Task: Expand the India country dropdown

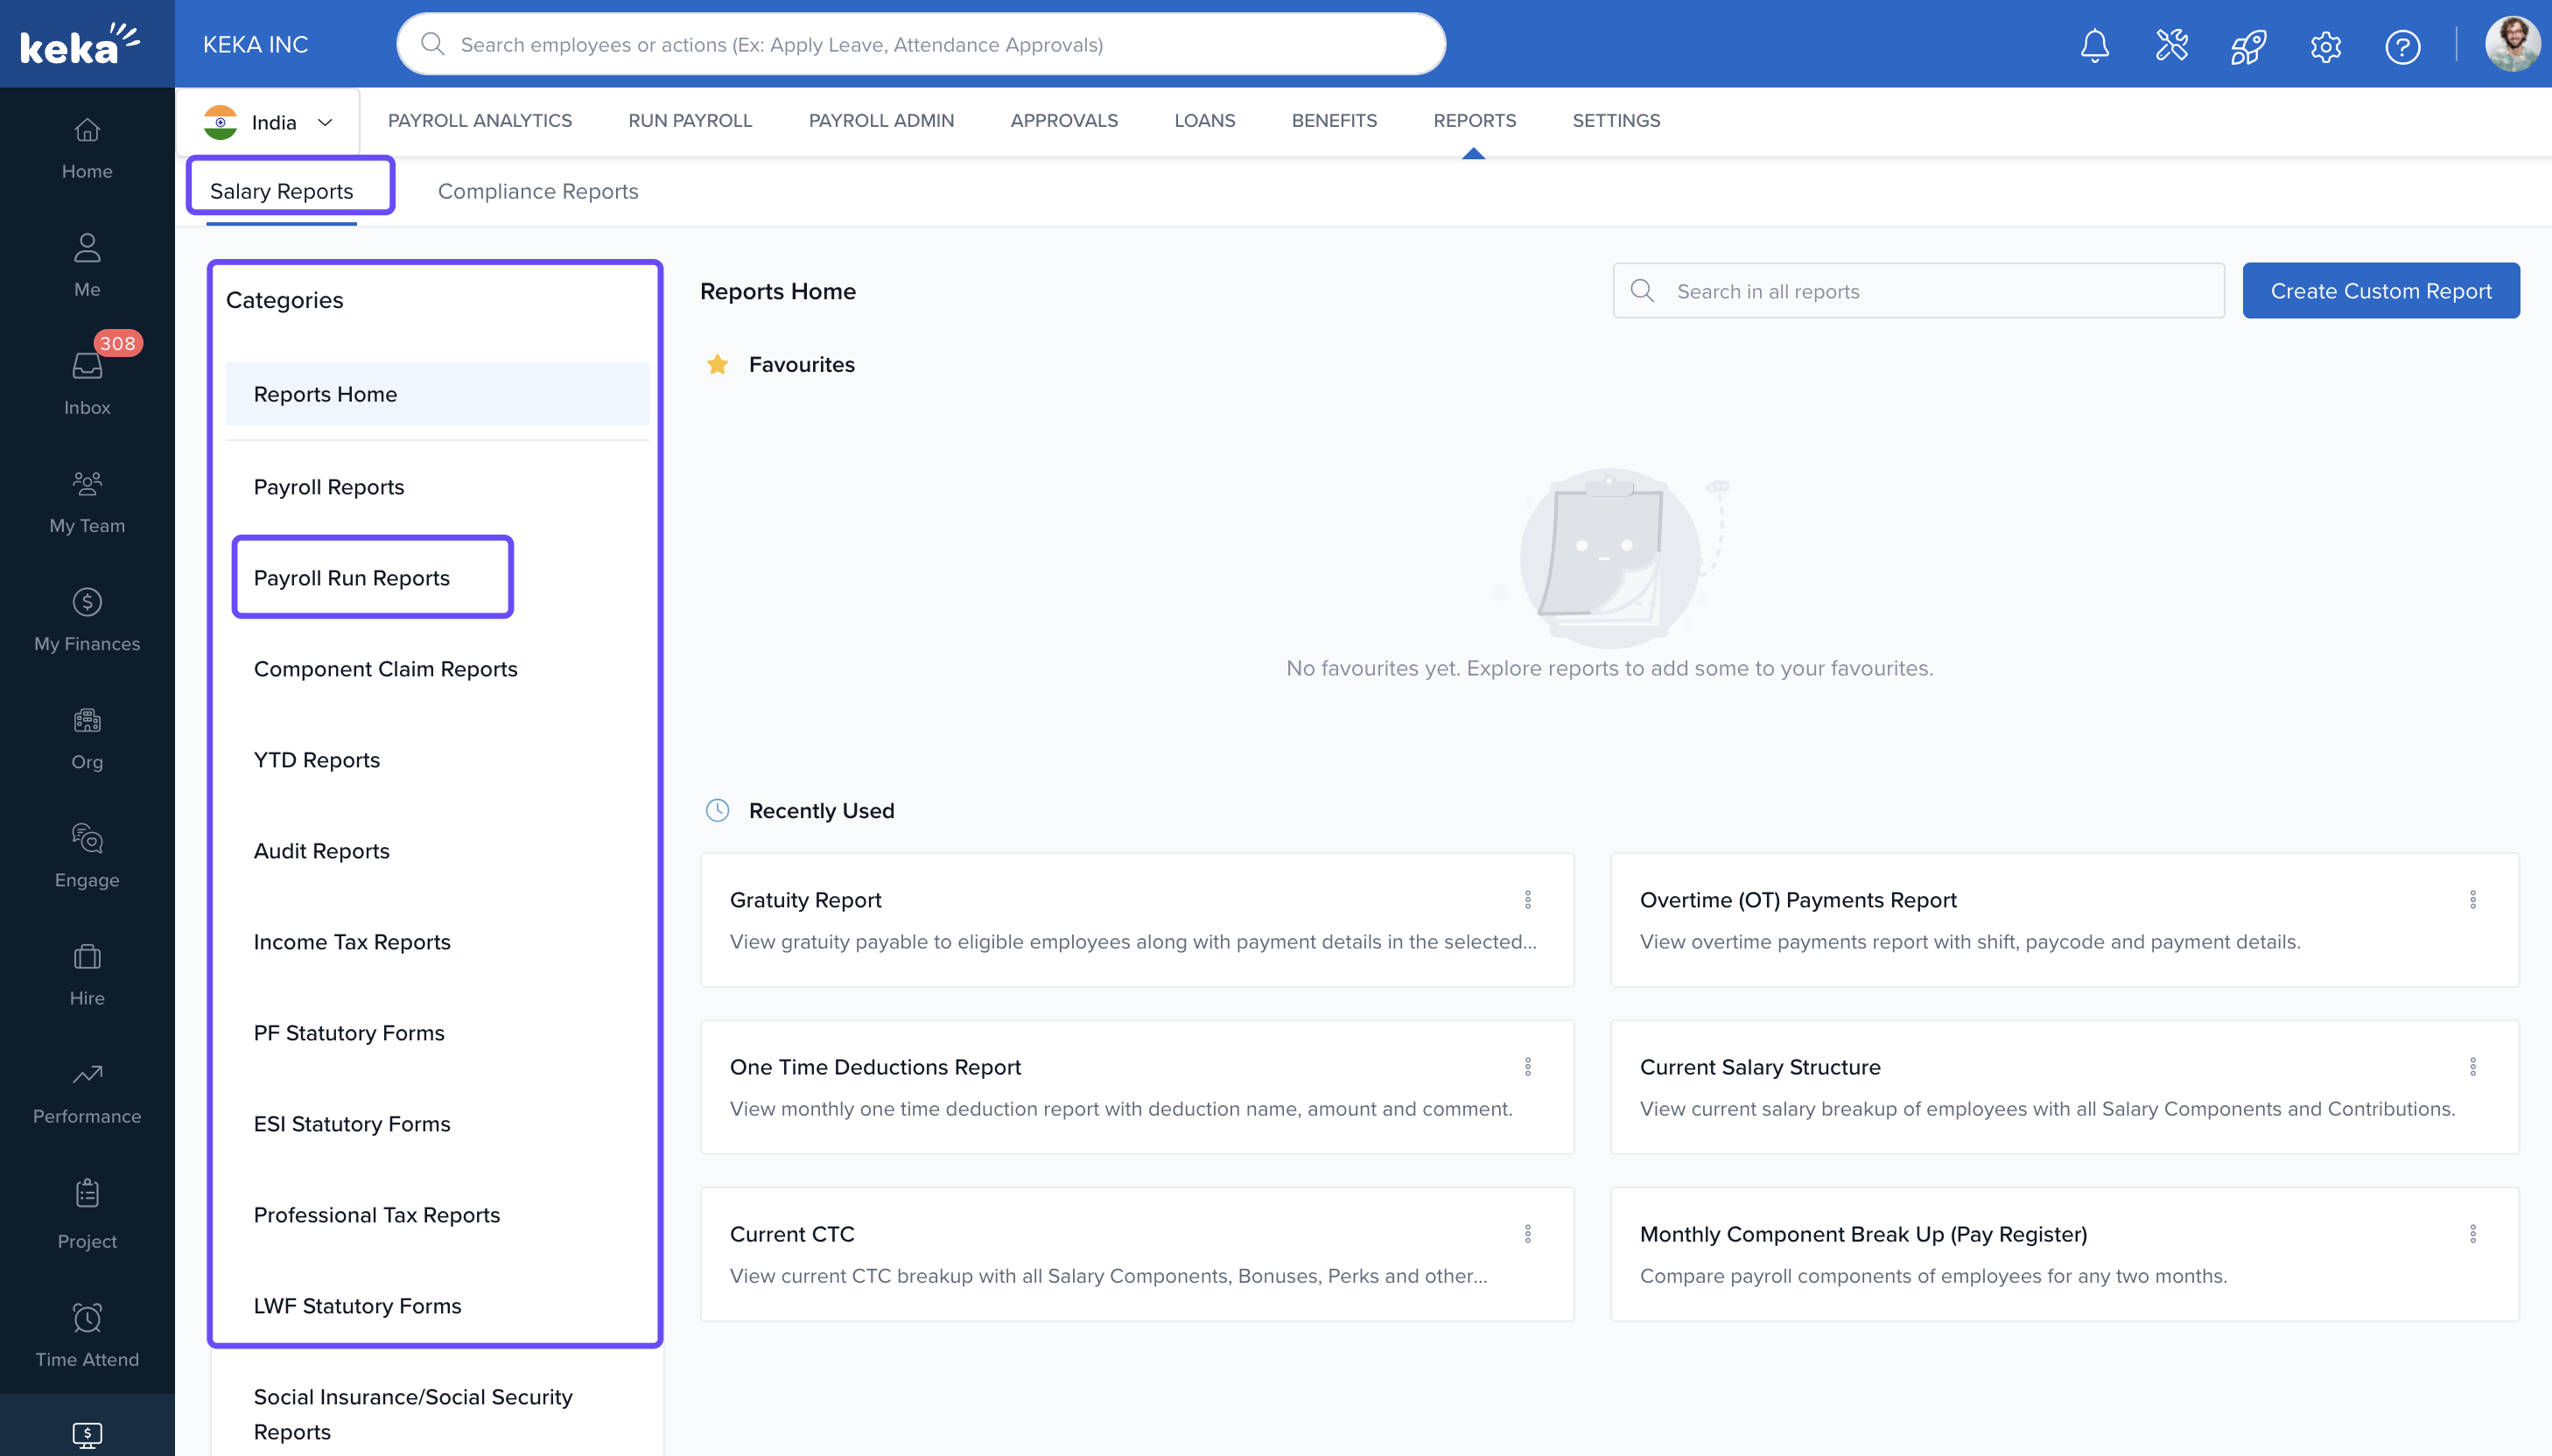Action: pyautogui.click(x=268, y=122)
